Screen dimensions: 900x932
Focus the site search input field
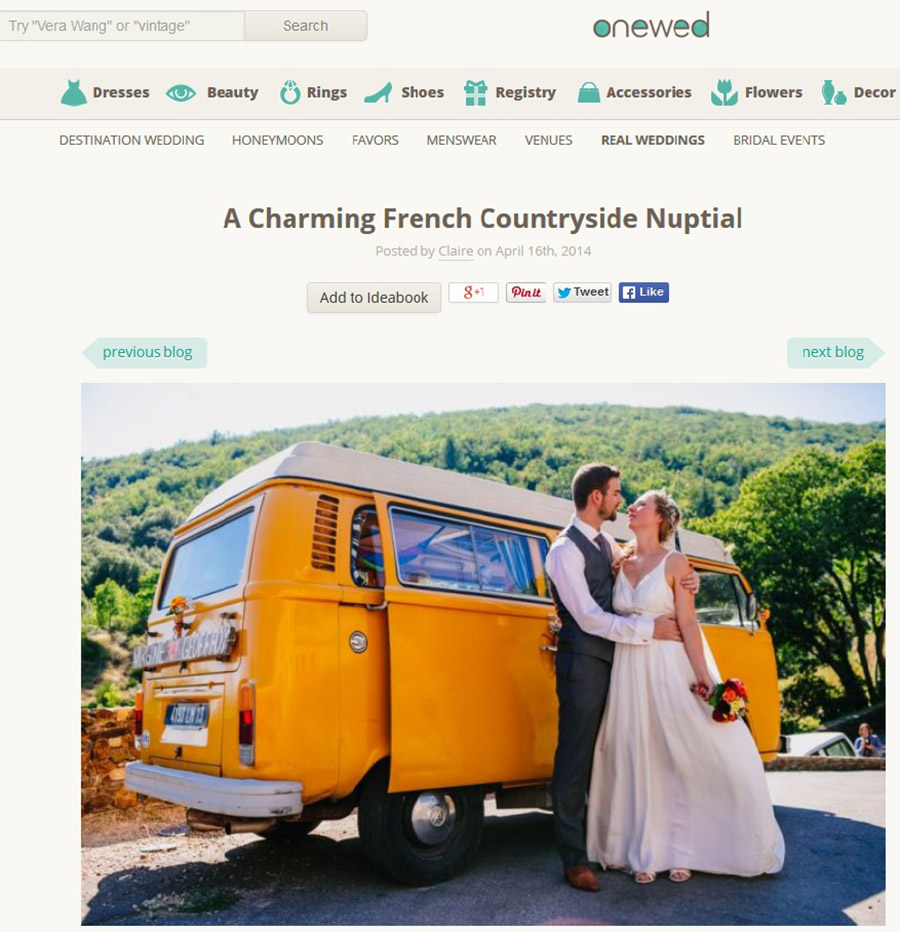pyautogui.click(x=122, y=26)
